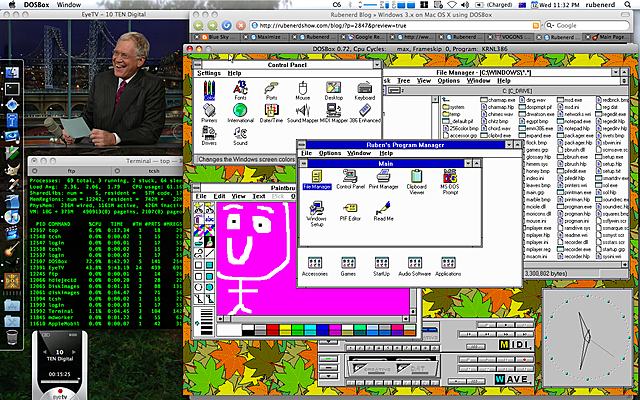
Task: Open the Main group window control-menu box
Action: point(303,163)
